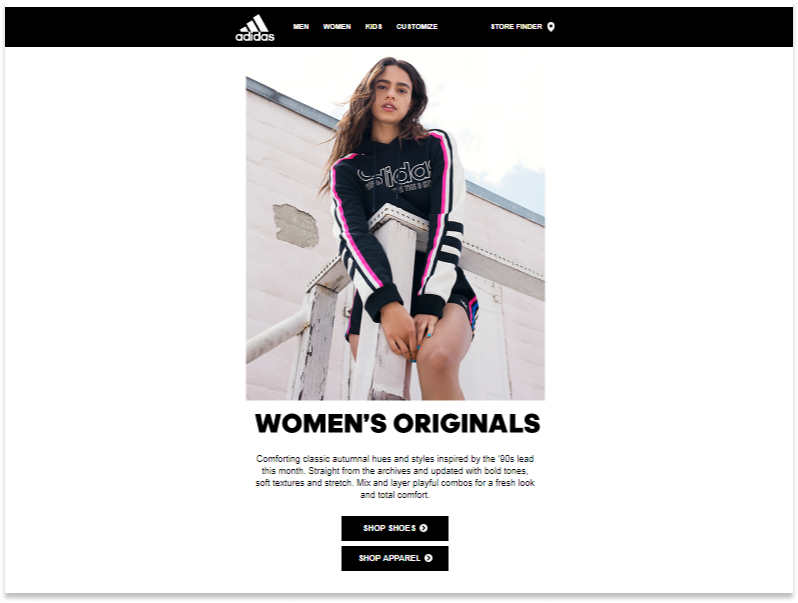Select Kids in the navigation bar
798x603 pixels.
tap(374, 26)
